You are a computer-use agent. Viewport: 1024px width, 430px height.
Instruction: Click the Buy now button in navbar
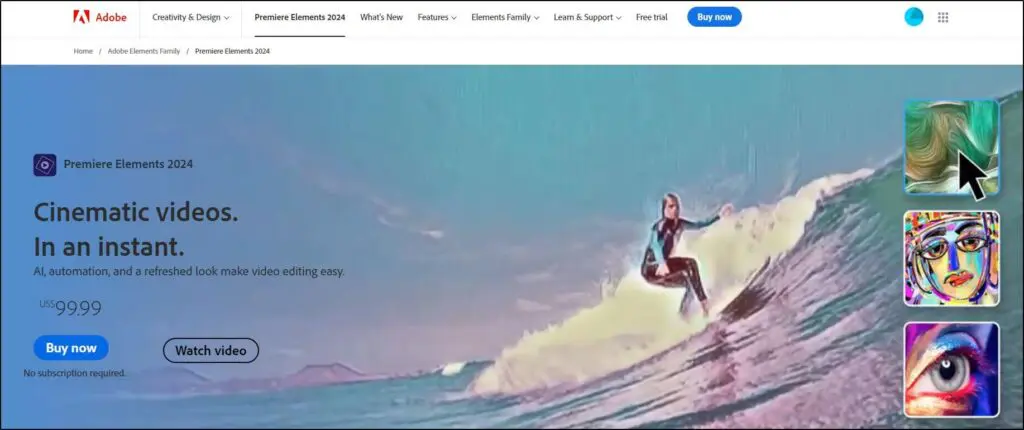click(714, 17)
